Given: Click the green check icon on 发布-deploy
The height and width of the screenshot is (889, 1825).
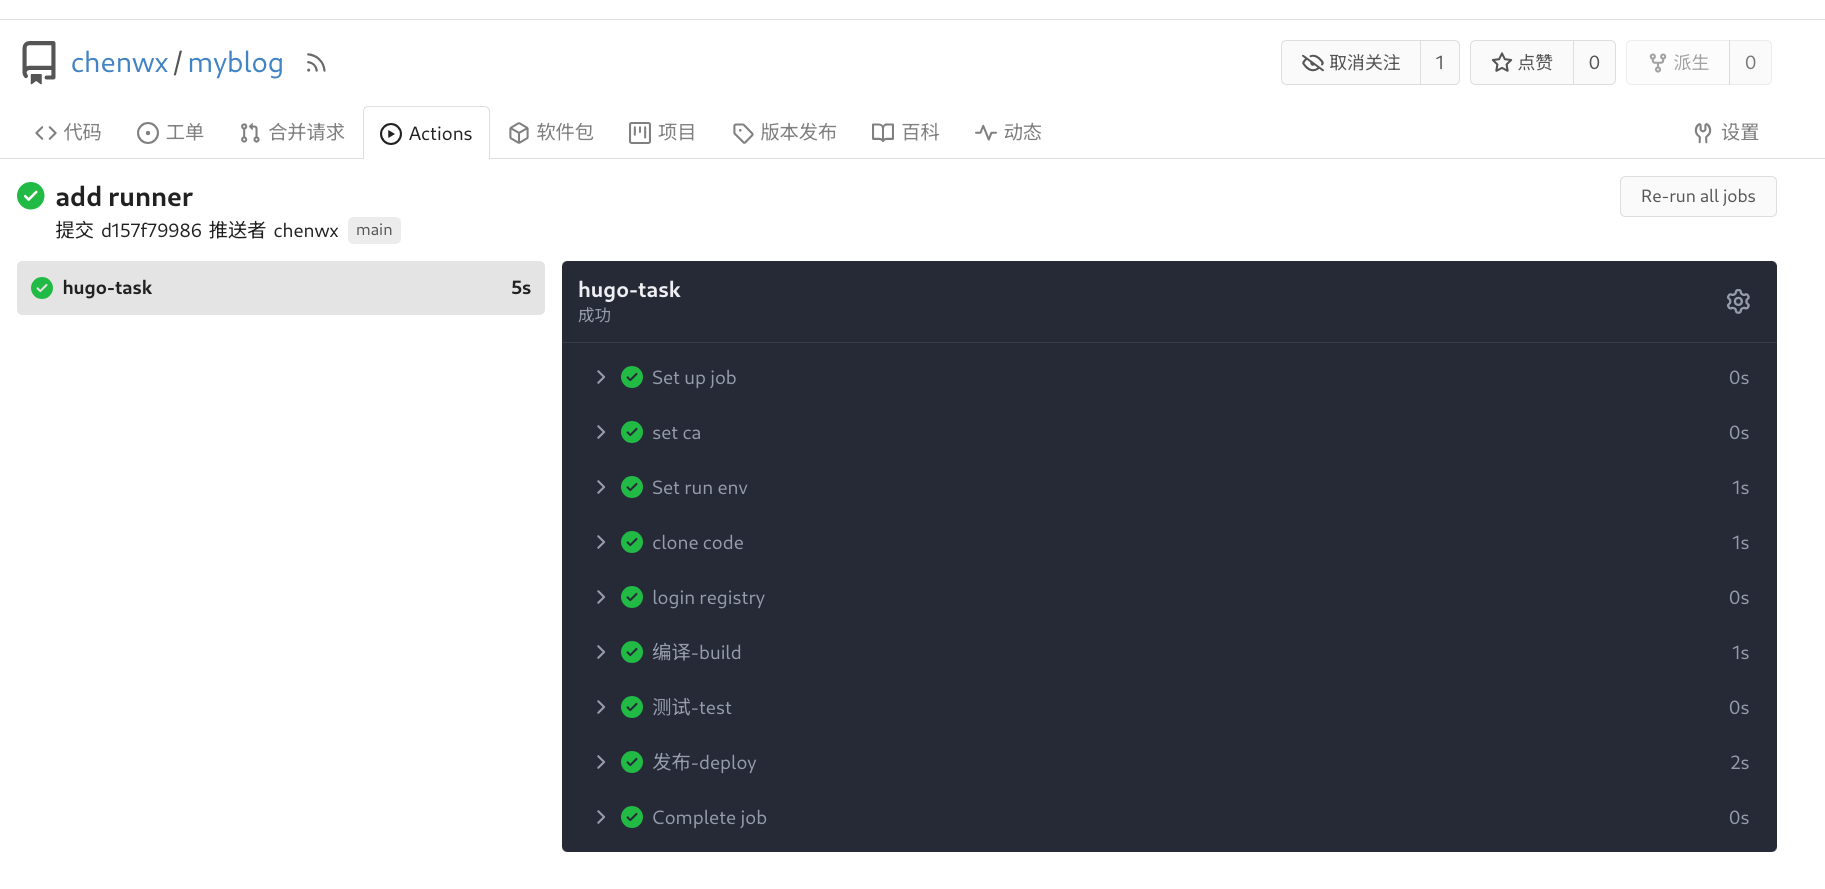Looking at the screenshot, I should [x=632, y=762].
